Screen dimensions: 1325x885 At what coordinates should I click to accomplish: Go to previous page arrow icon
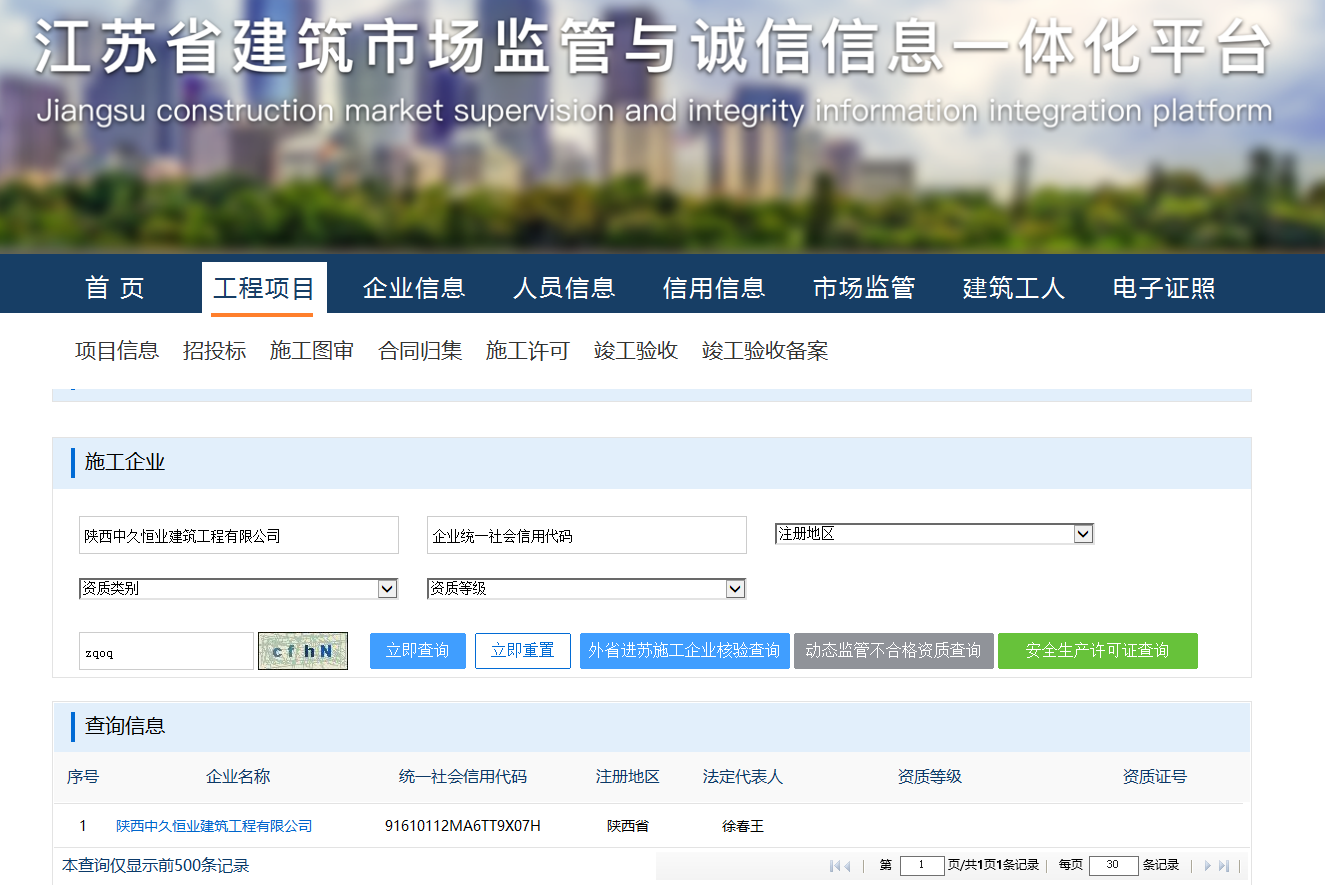847,865
